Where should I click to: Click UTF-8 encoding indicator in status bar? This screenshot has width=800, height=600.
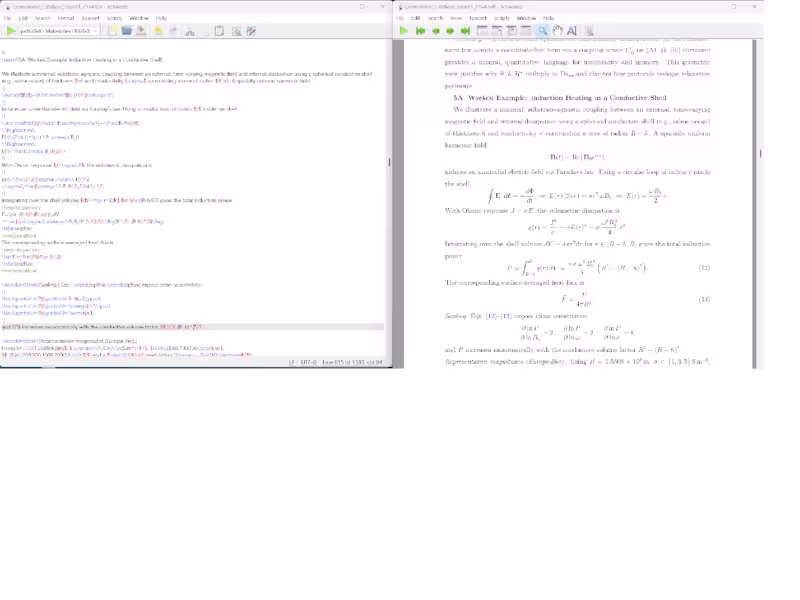(308, 362)
